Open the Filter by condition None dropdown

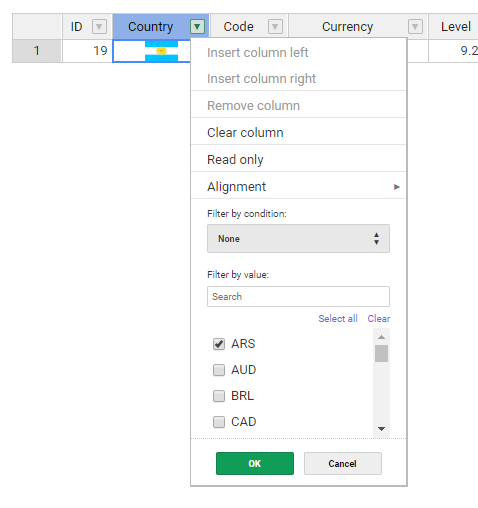coord(298,239)
